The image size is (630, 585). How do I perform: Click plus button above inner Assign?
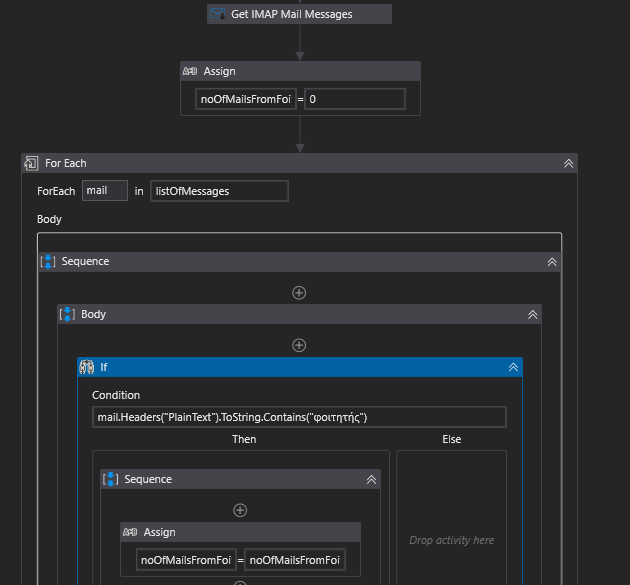click(240, 510)
